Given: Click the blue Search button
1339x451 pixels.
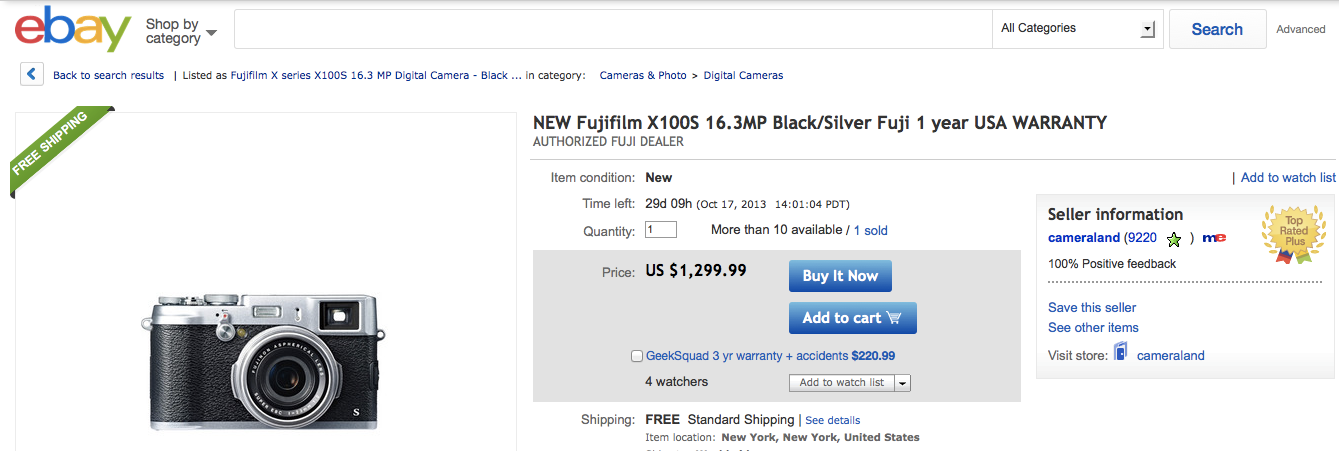Looking at the screenshot, I should point(1217,29).
